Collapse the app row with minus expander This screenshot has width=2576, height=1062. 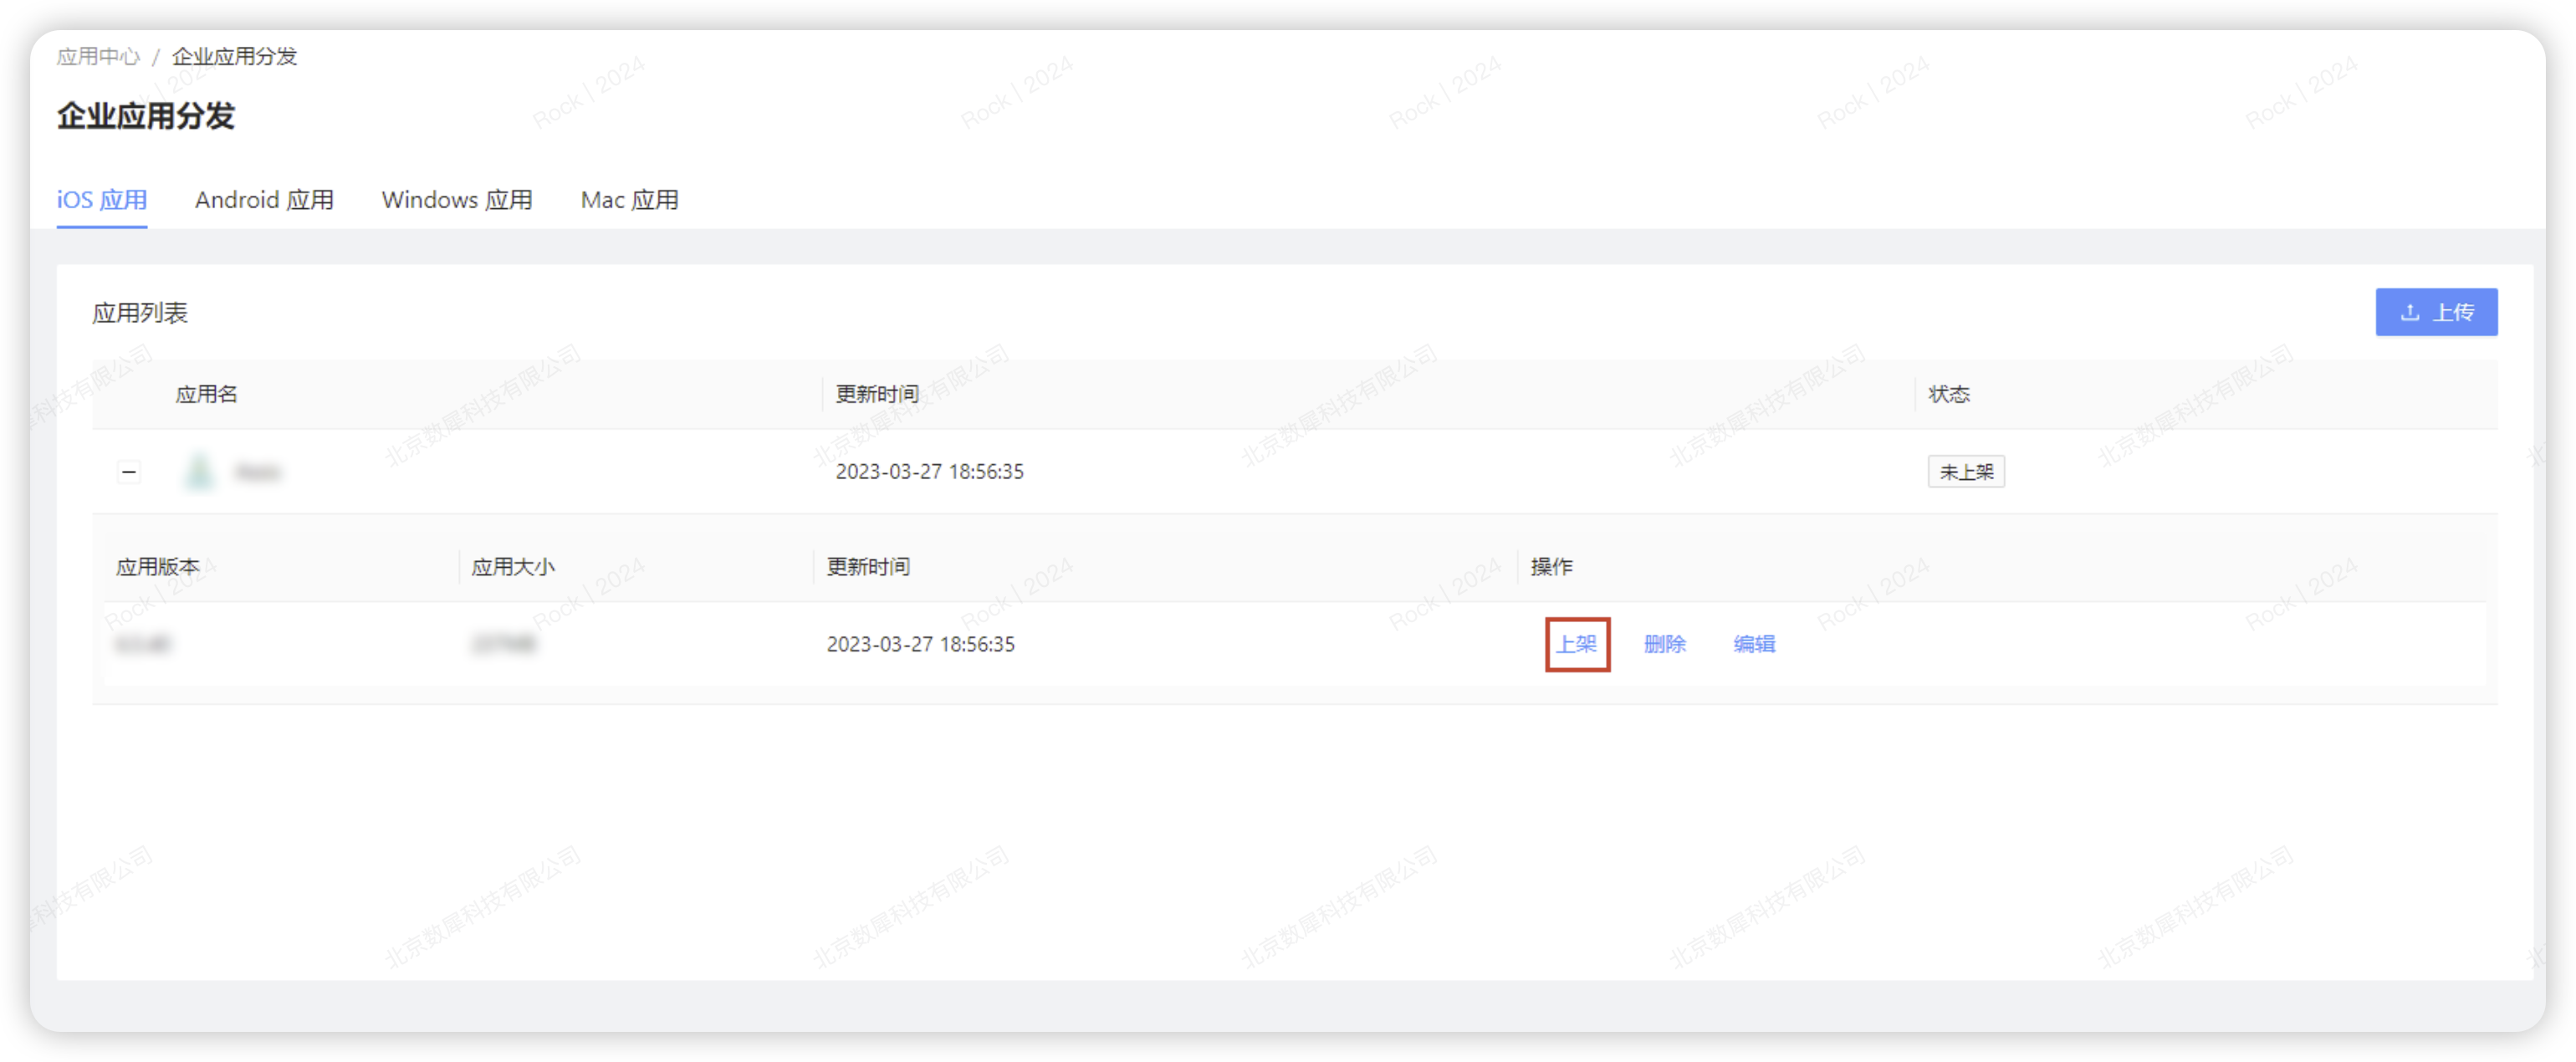pos(129,472)
